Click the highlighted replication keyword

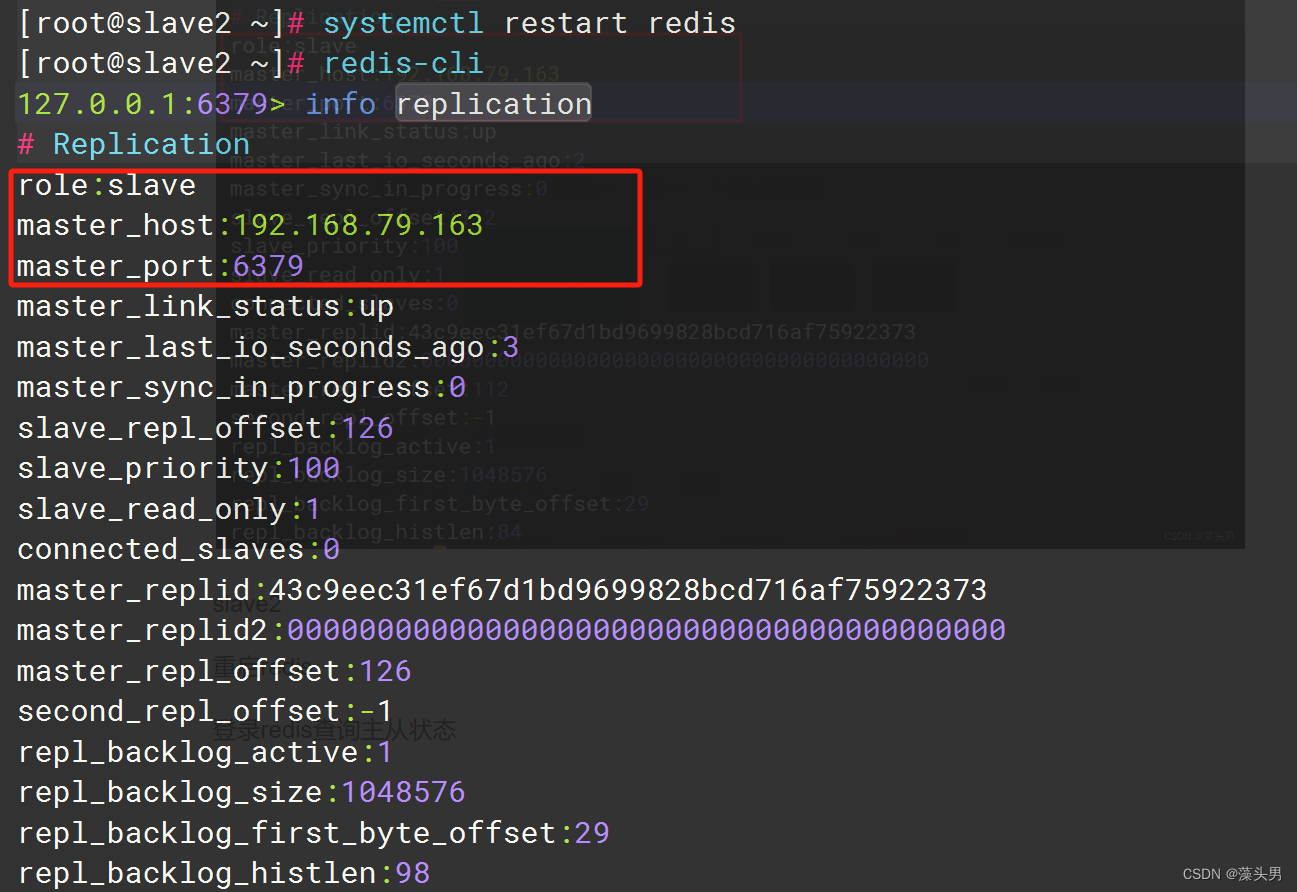(492, 102)
